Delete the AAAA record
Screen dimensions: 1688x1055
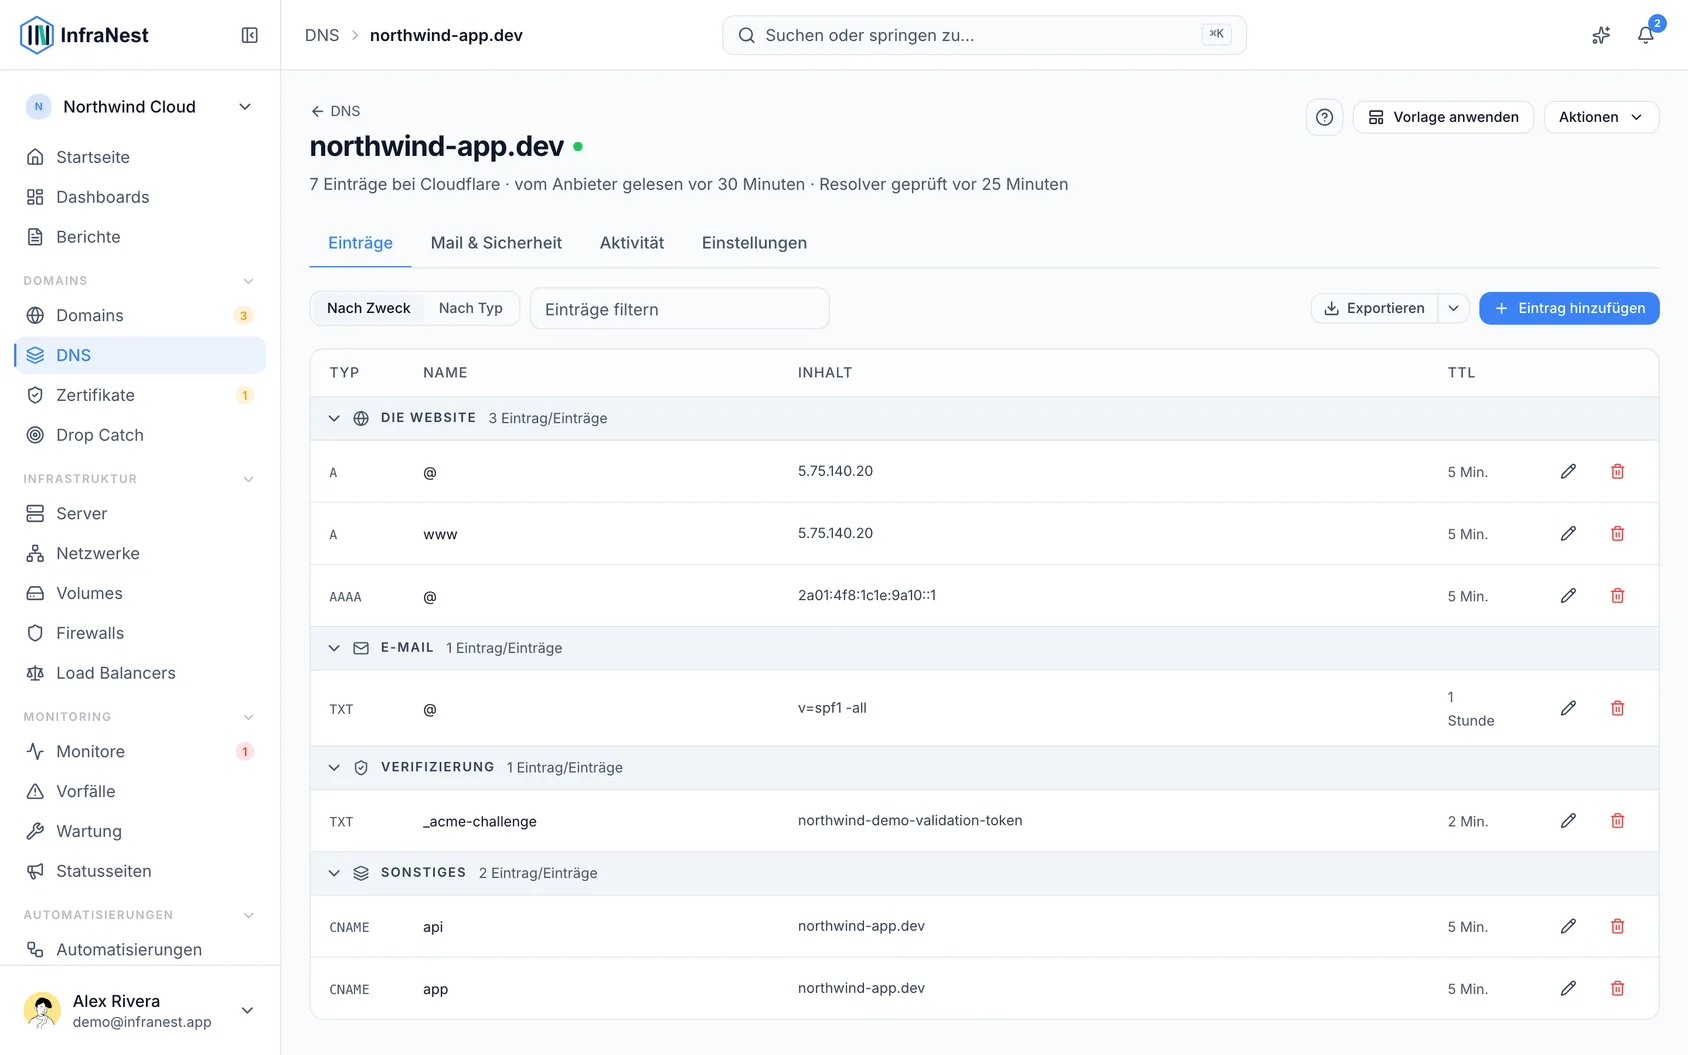pos(1617,596)
